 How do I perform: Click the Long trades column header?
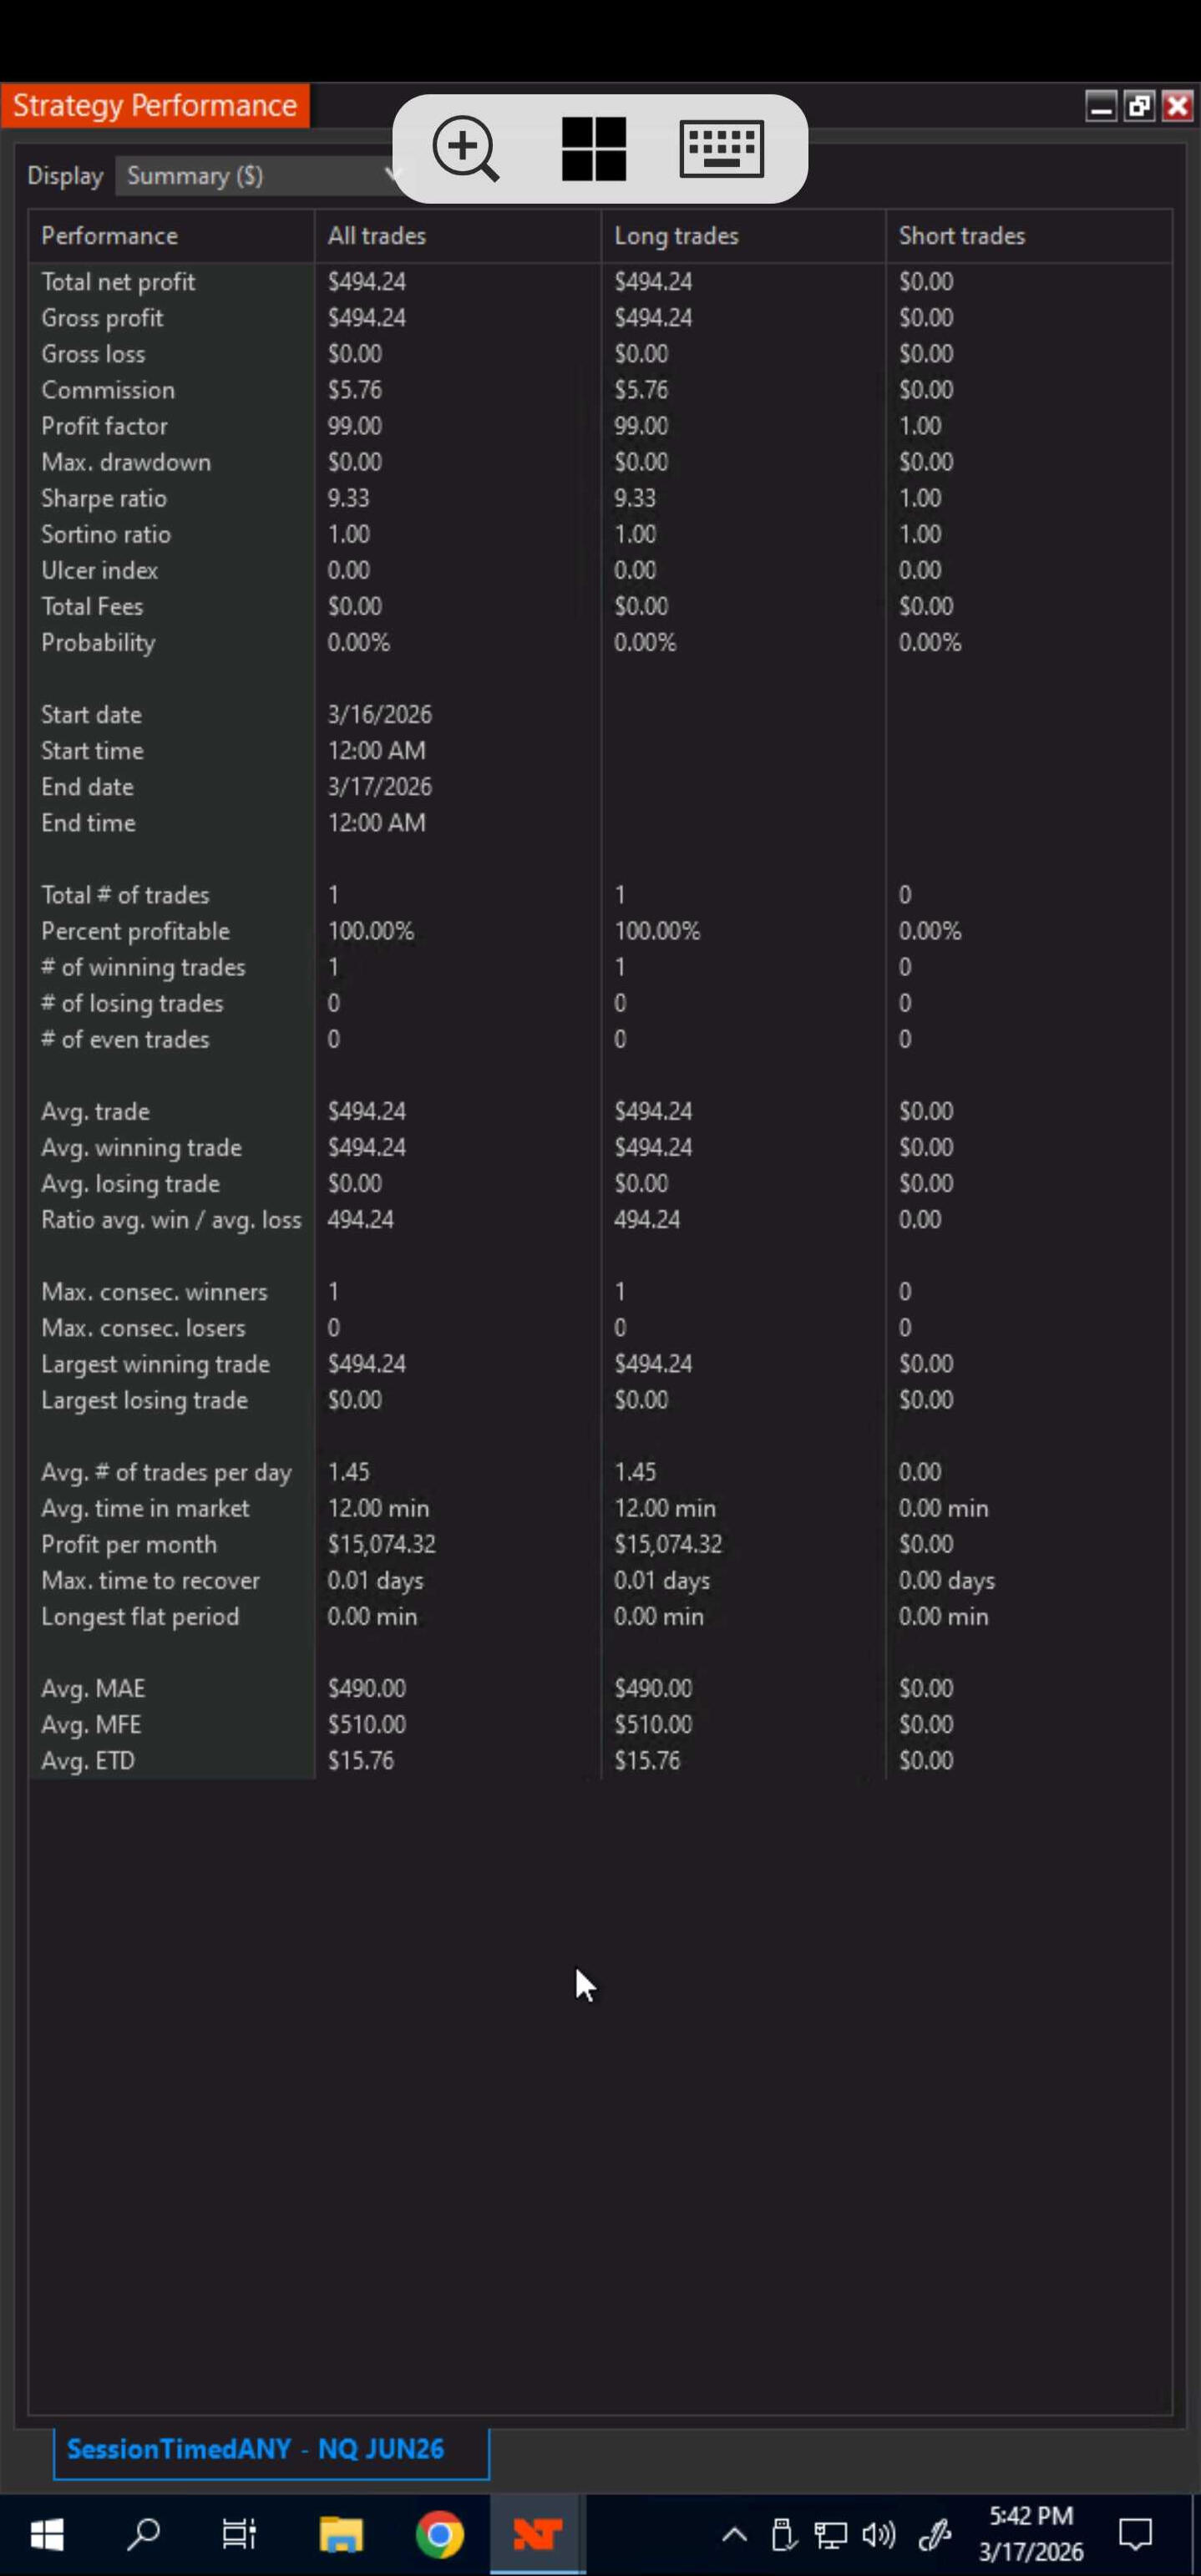point(676,236)
